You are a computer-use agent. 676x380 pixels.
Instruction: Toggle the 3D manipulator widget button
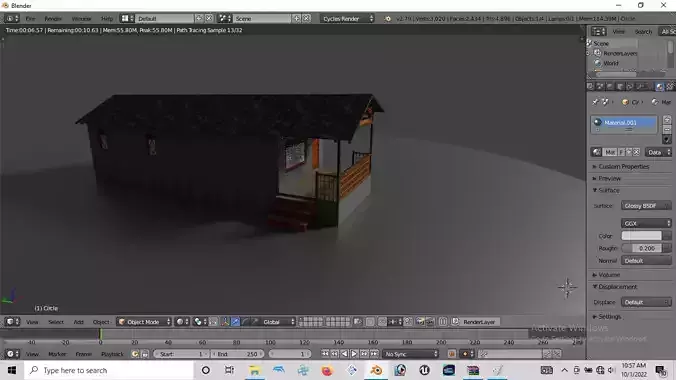(x=225, y=322)
